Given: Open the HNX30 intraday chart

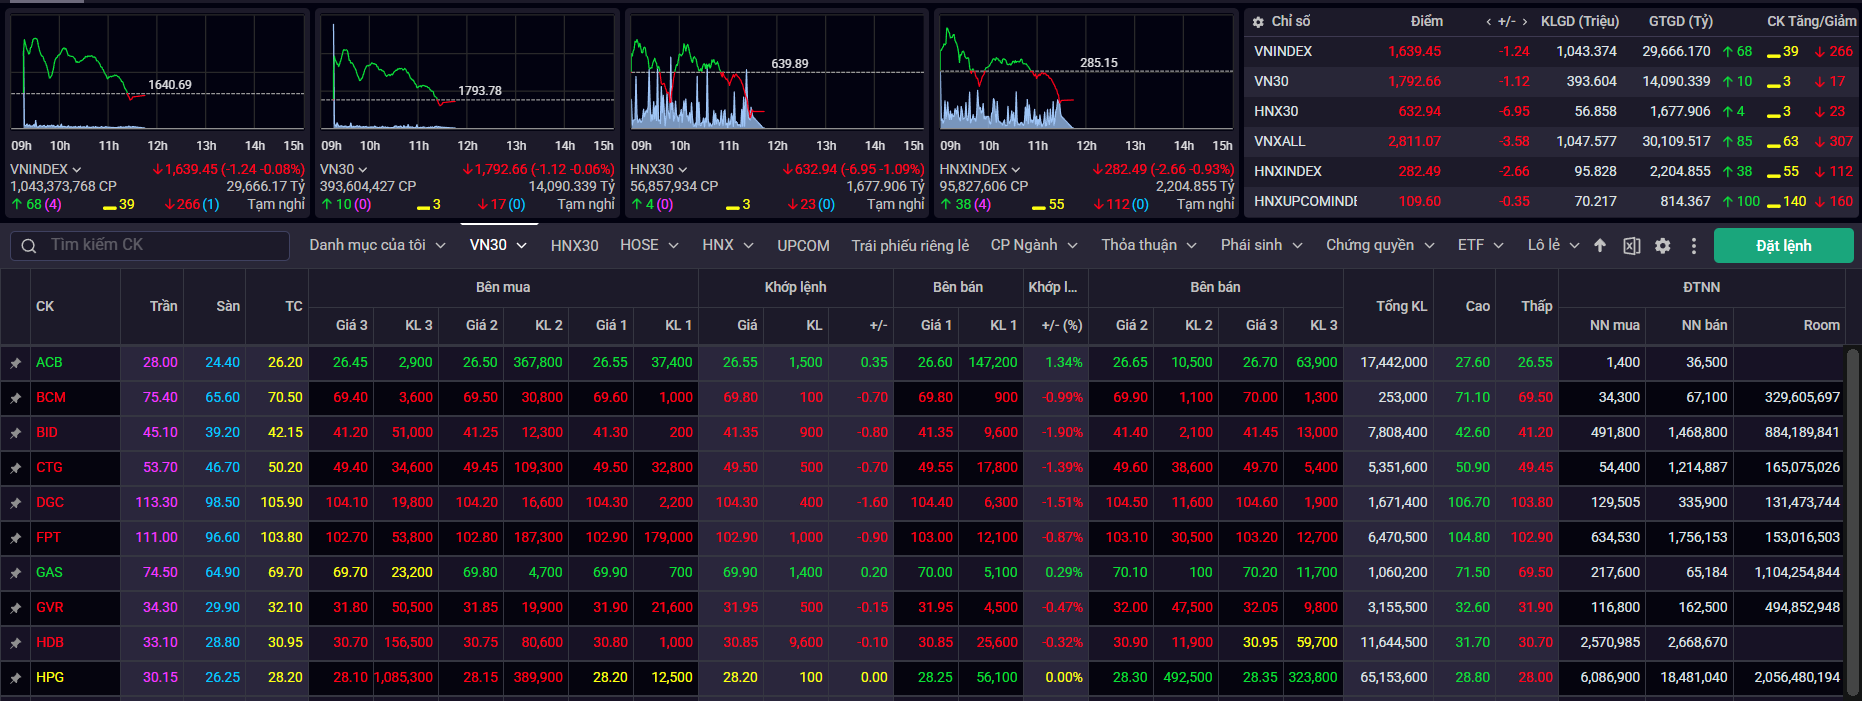Looking at the screenshot, I should pyautogui.click(x=777, y=72).
